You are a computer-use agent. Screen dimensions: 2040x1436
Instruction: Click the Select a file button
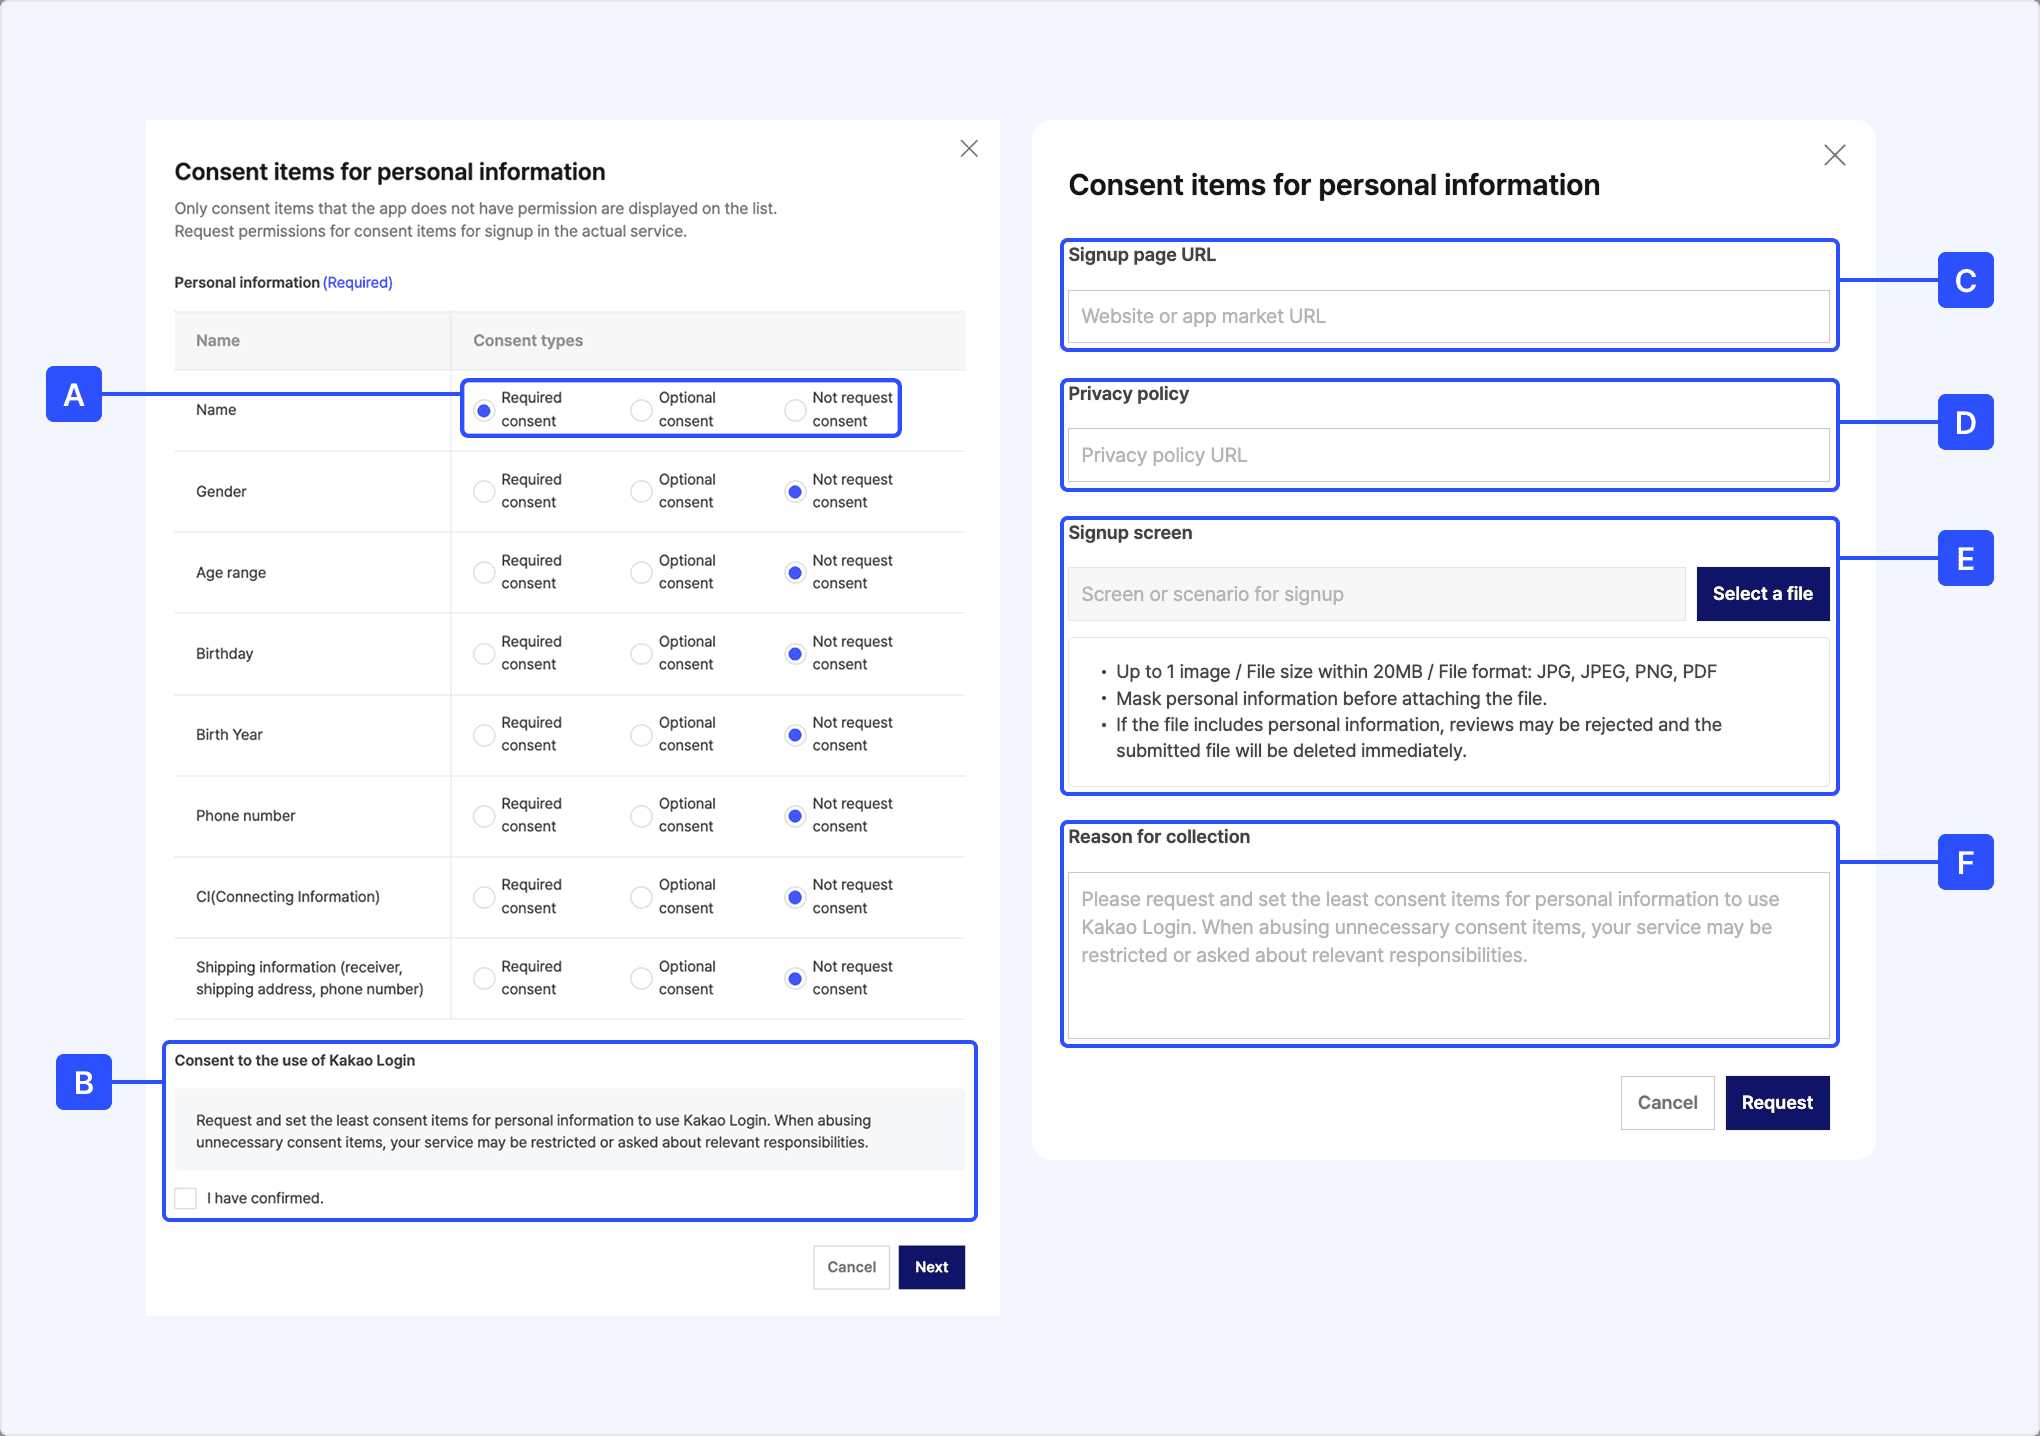tap(1762, 594)
